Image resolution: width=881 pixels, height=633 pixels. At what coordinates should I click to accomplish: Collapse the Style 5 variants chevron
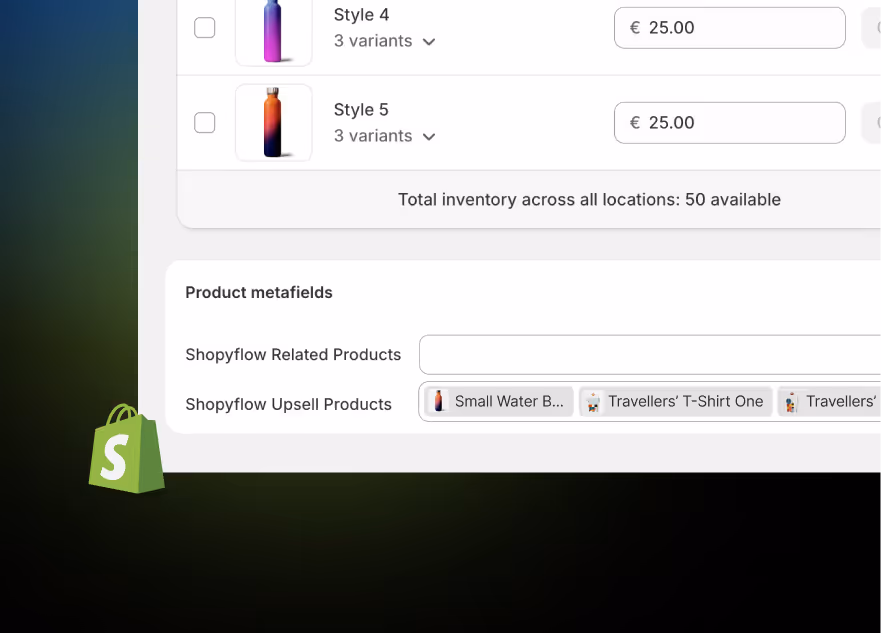429,137
